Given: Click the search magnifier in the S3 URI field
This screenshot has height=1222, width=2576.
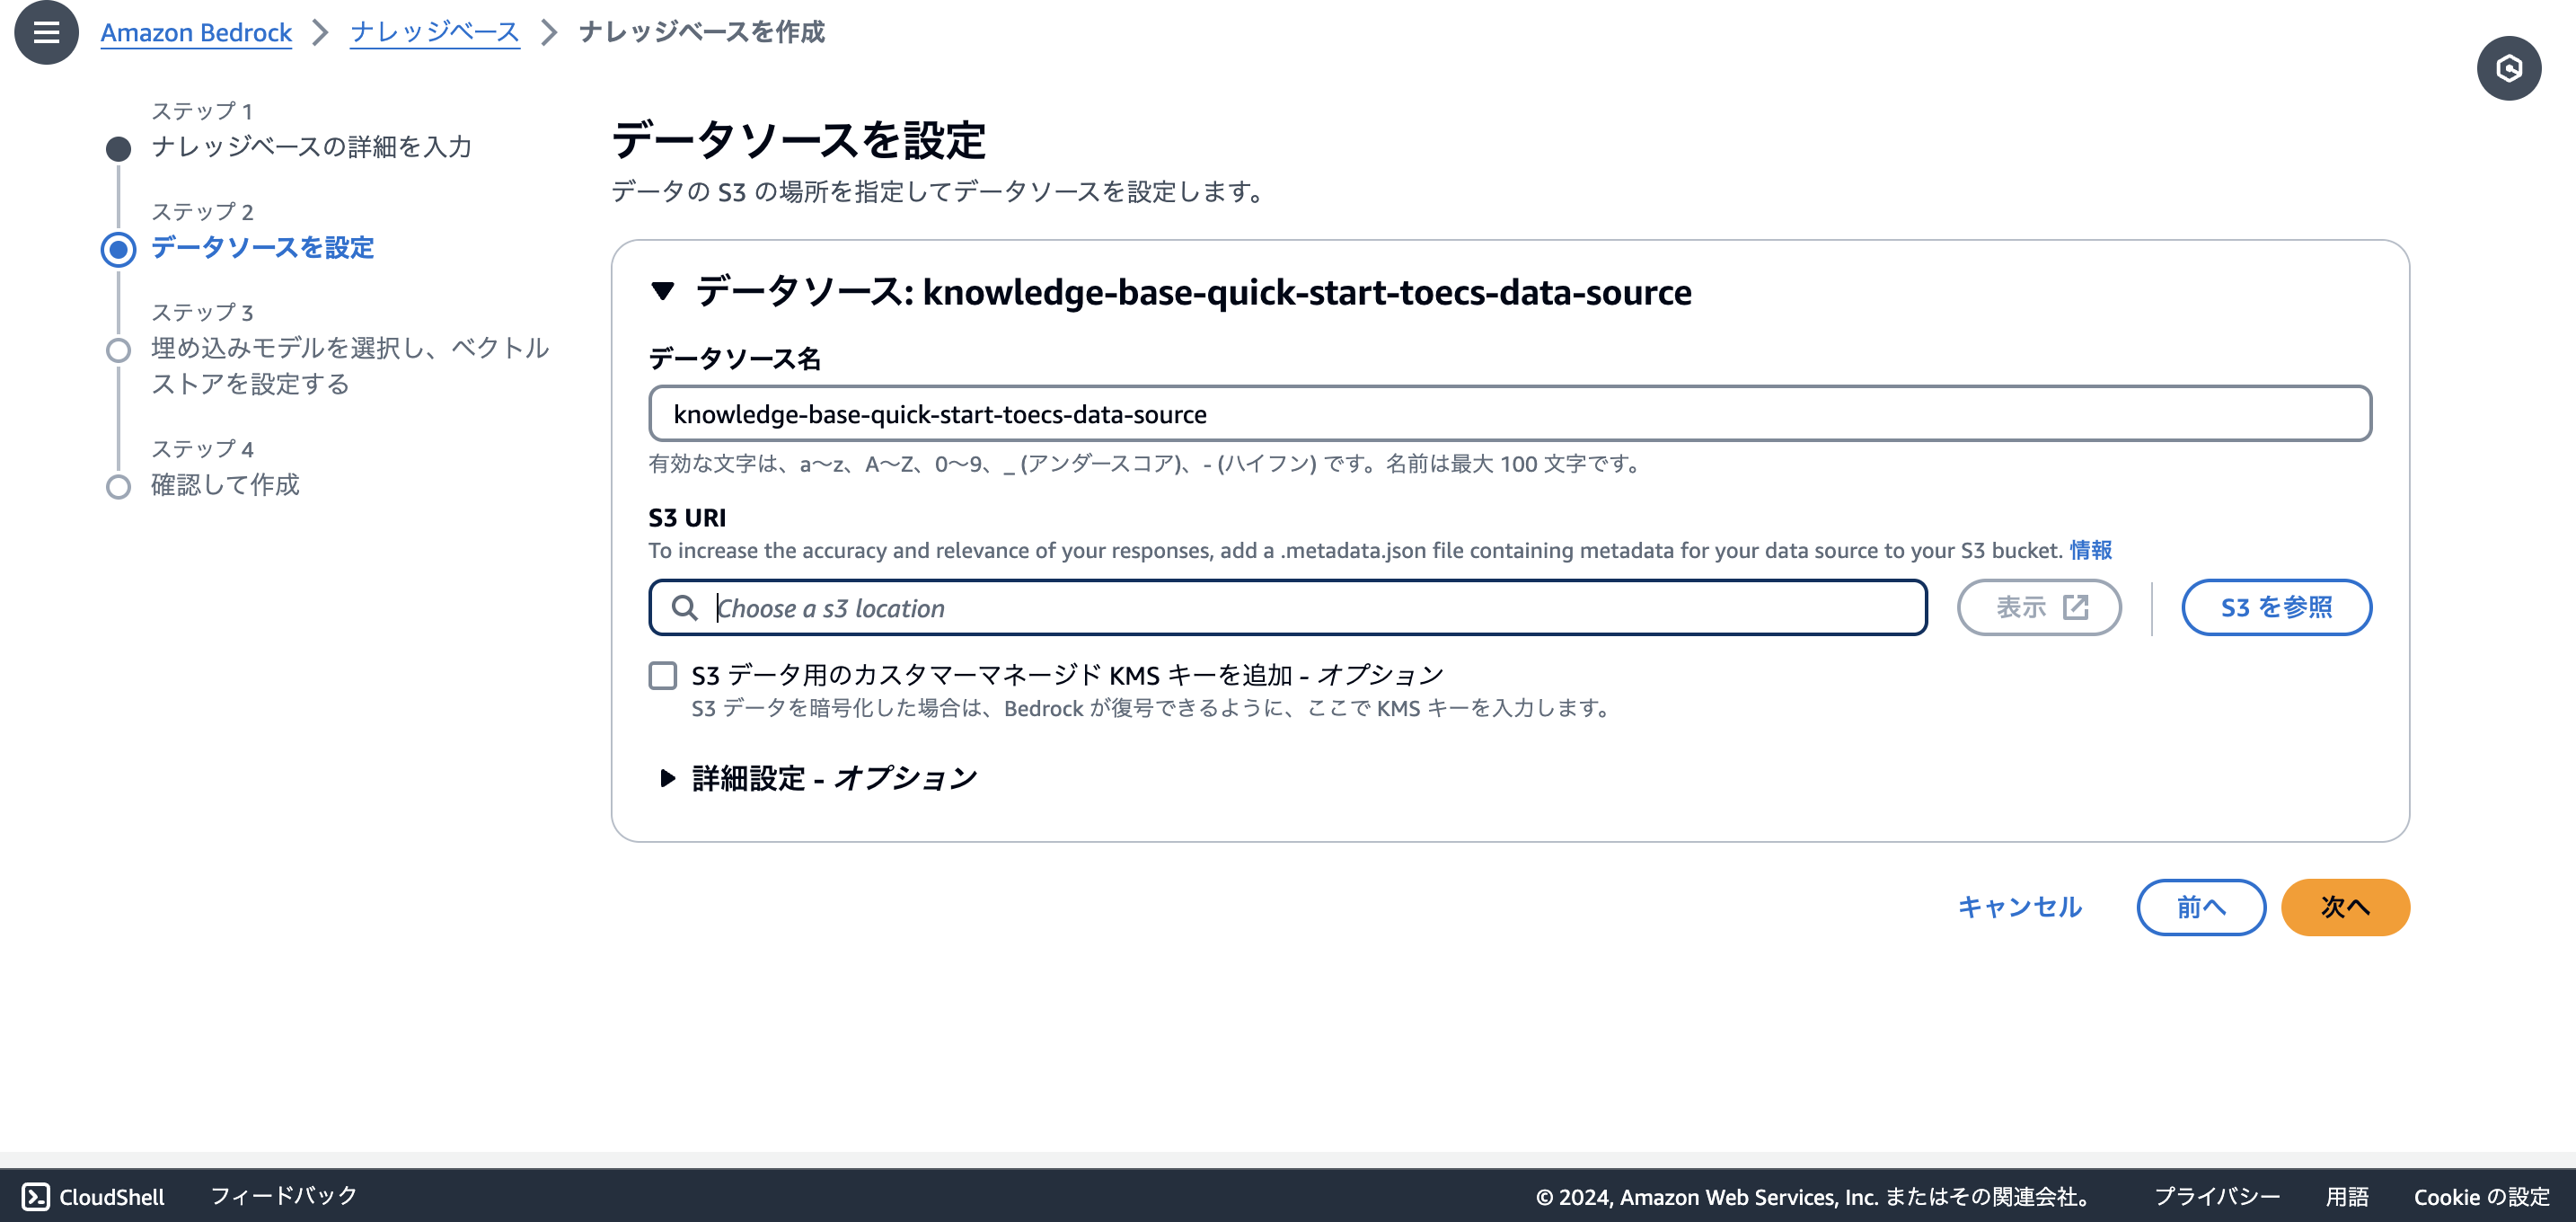Looking at the screenshot, I should click(x=687, y=607).
